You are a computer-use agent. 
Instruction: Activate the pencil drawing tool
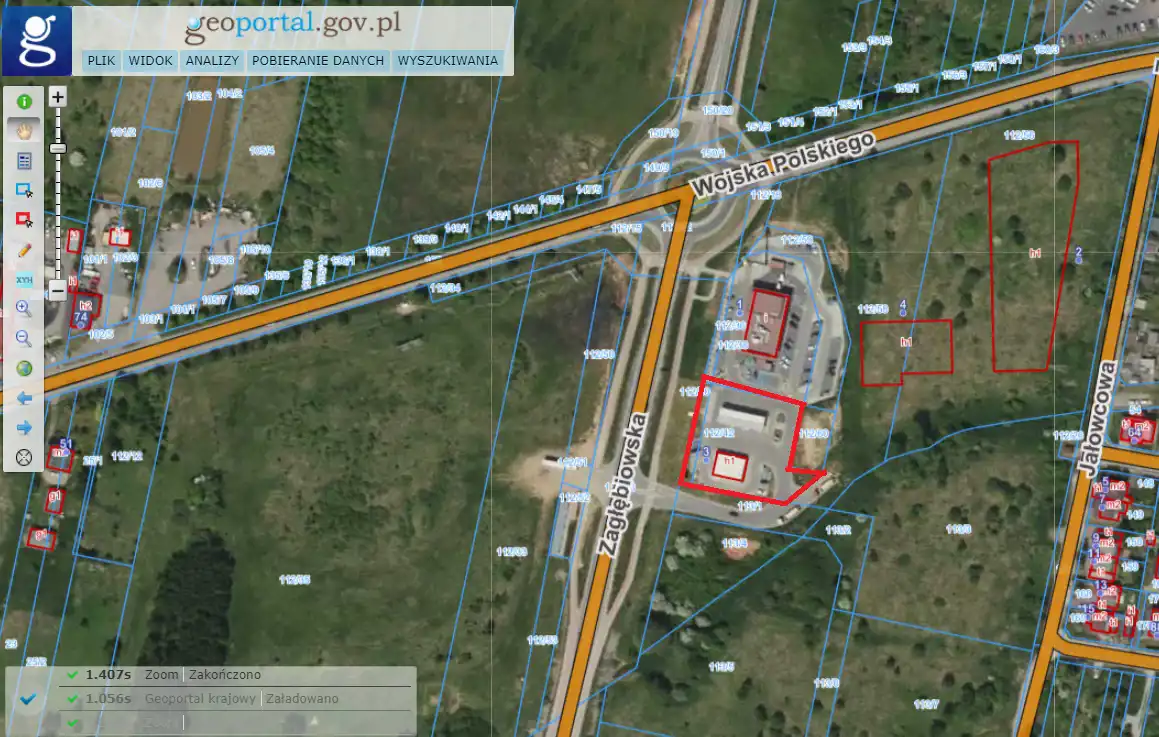[24, 250]
